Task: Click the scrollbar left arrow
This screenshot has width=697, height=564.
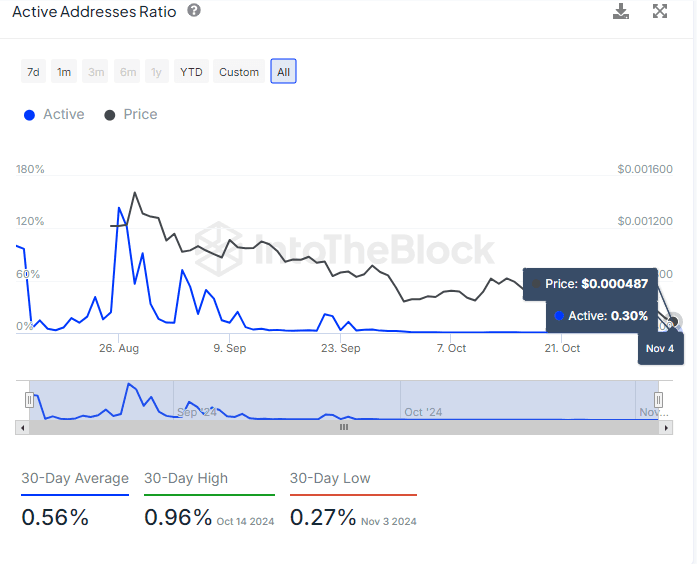Action: coord(22,427)
